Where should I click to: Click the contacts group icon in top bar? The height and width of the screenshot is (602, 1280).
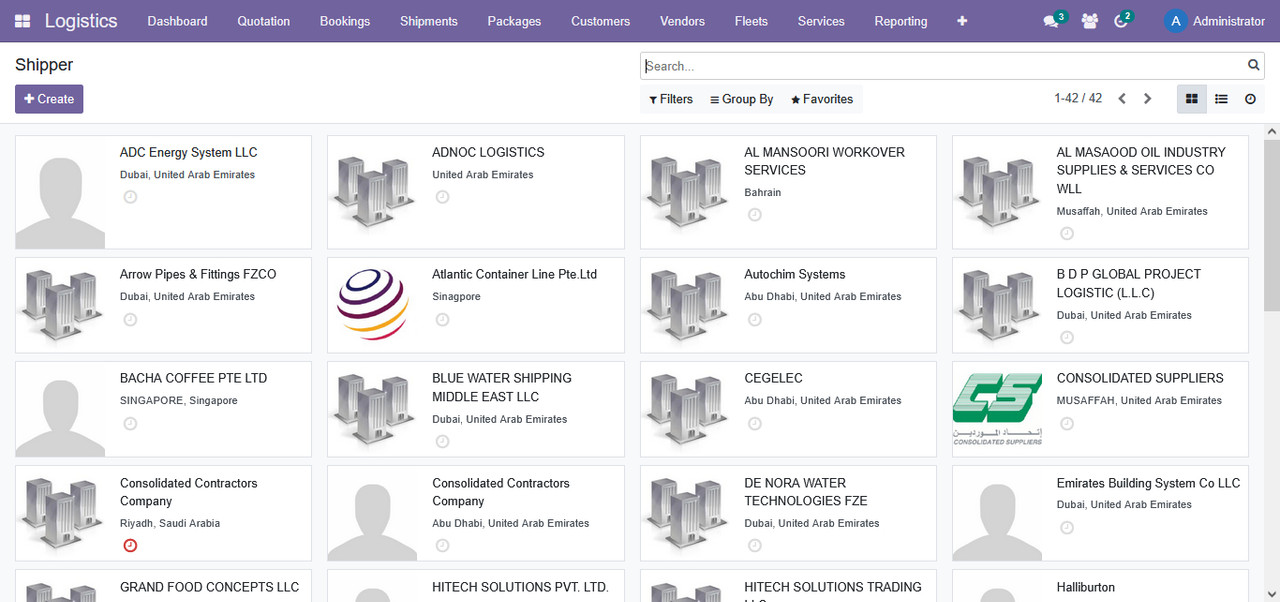pyautogui.click(x=1090, y=21)
